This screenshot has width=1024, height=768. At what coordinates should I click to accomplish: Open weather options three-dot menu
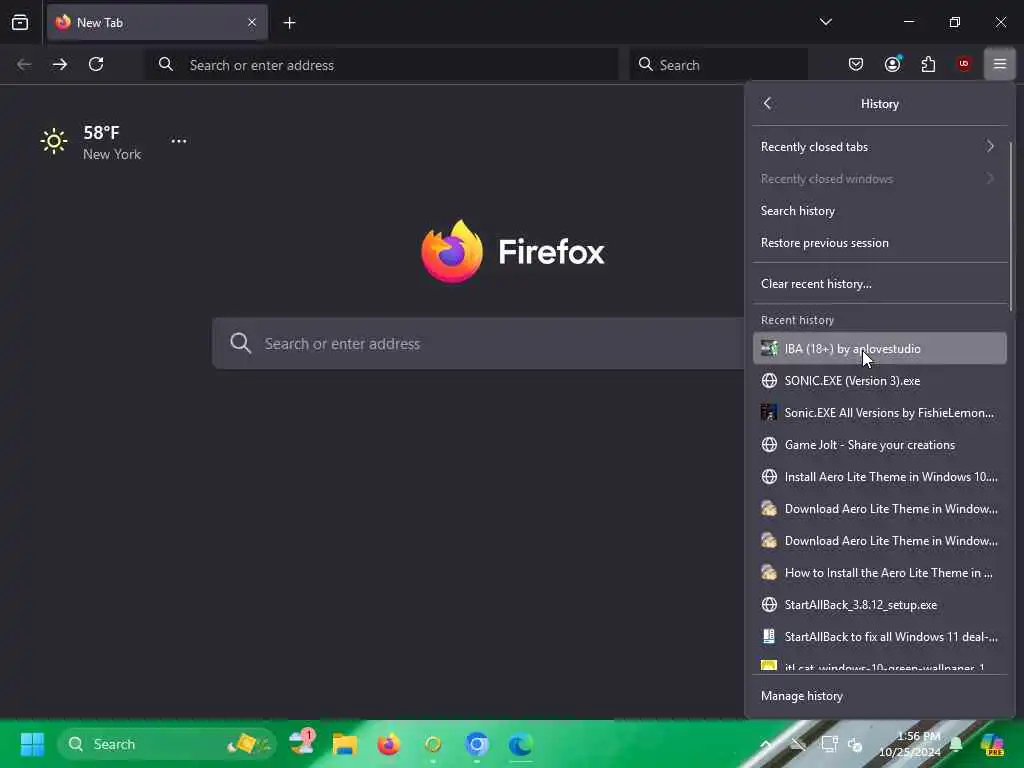178,141
